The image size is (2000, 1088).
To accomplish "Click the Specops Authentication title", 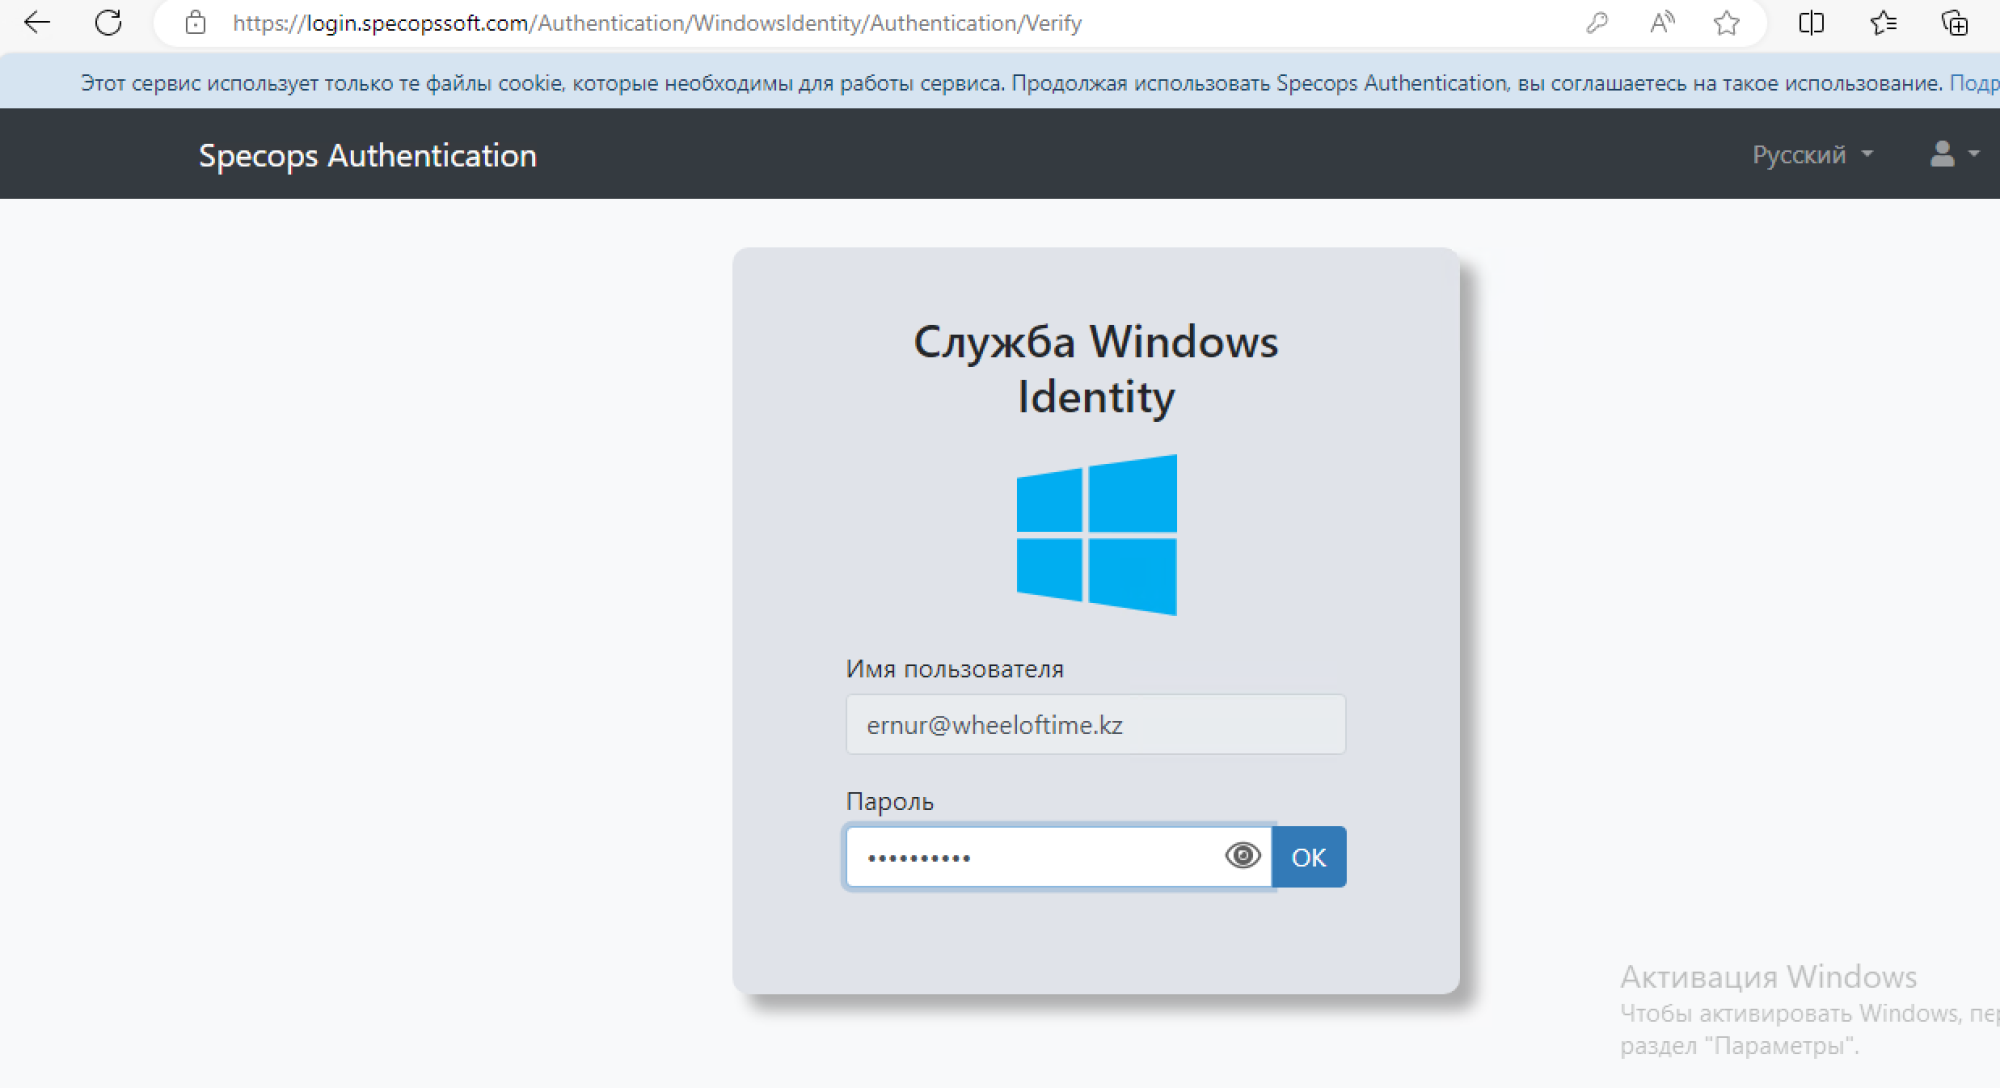I will pyautogui.click(x=367, y=155).
